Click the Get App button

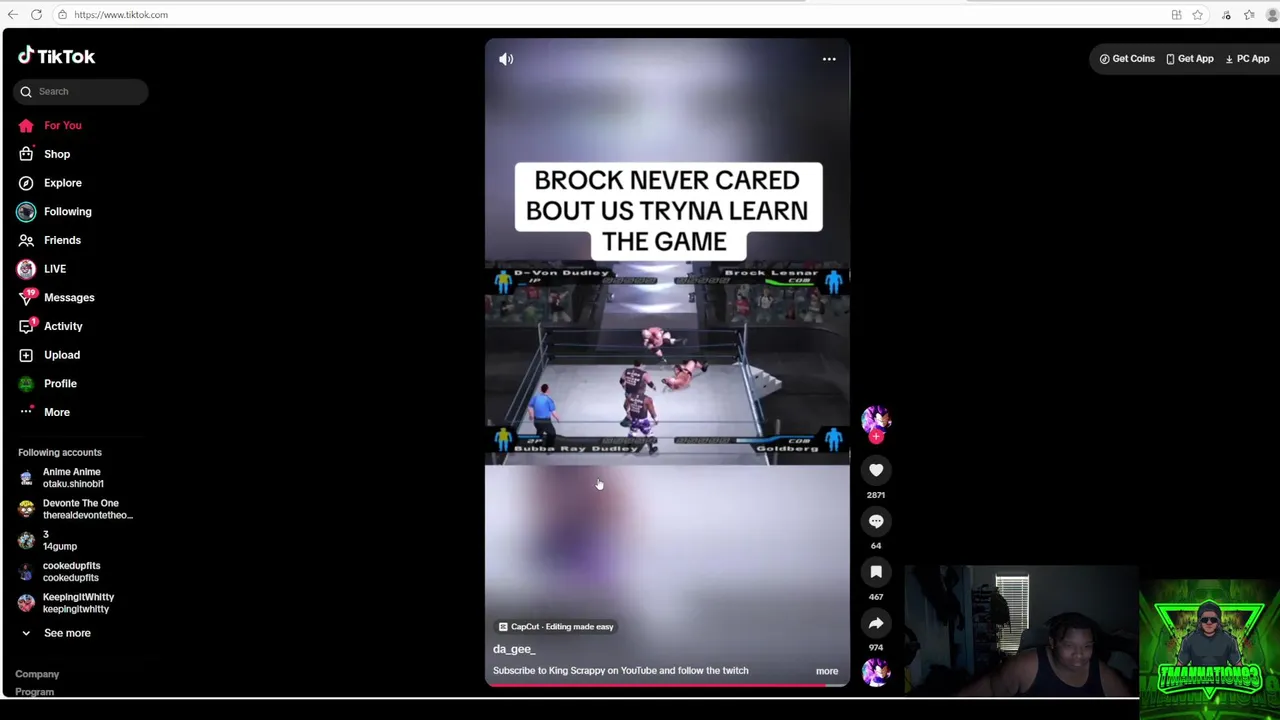(x=1189, y=59)
